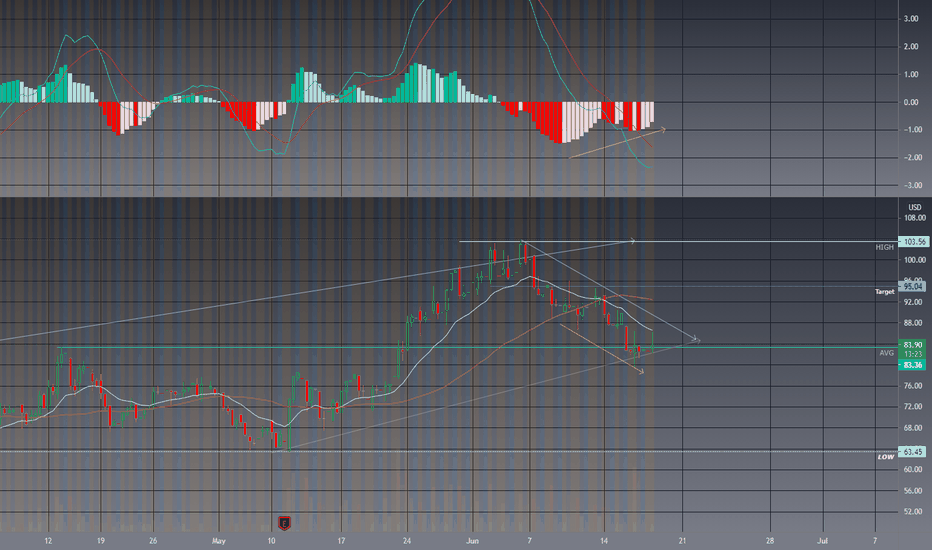Click the 12 date on time axis
The image size is (932, 550).
tap(48, 541)
